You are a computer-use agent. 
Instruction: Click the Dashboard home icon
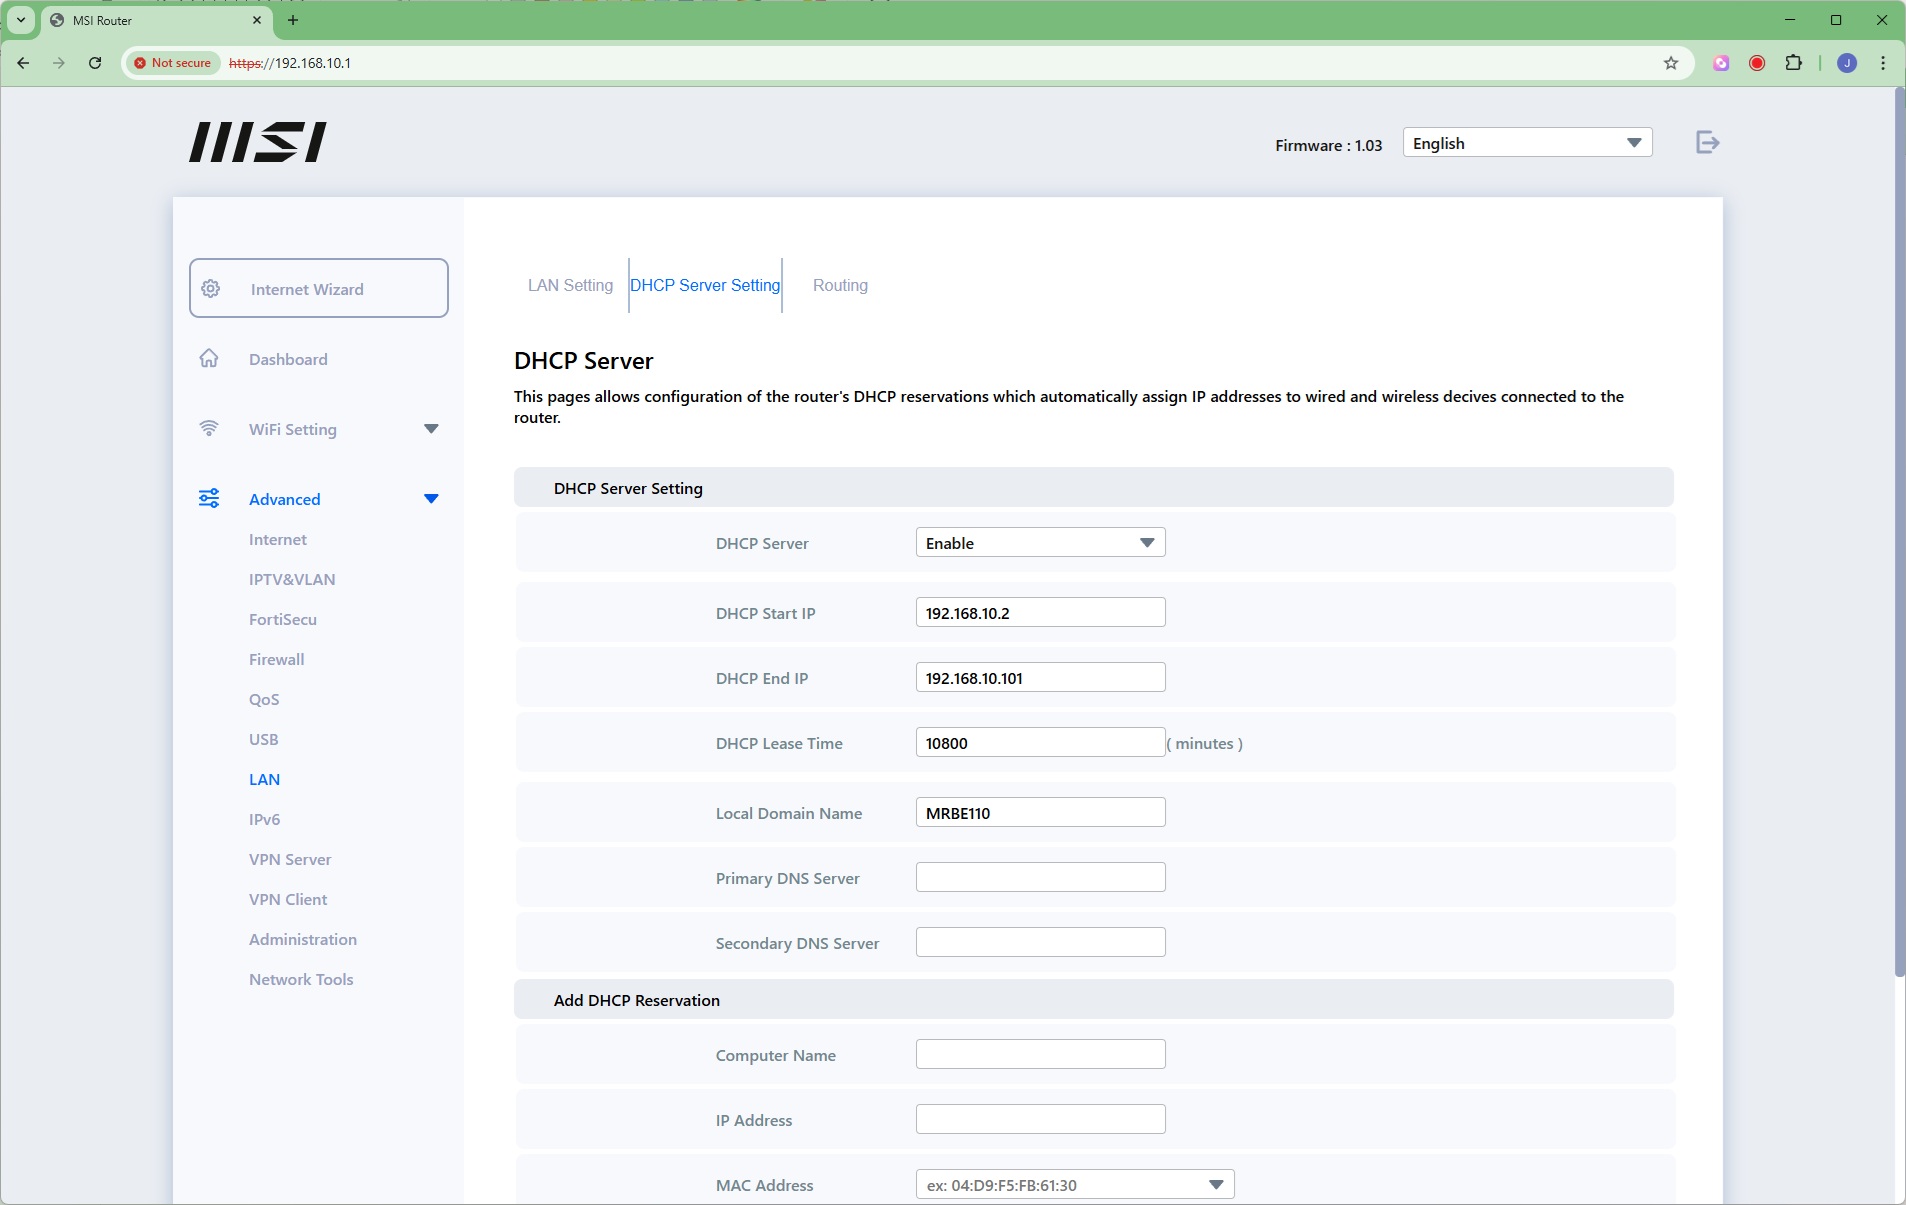(209, 359)
